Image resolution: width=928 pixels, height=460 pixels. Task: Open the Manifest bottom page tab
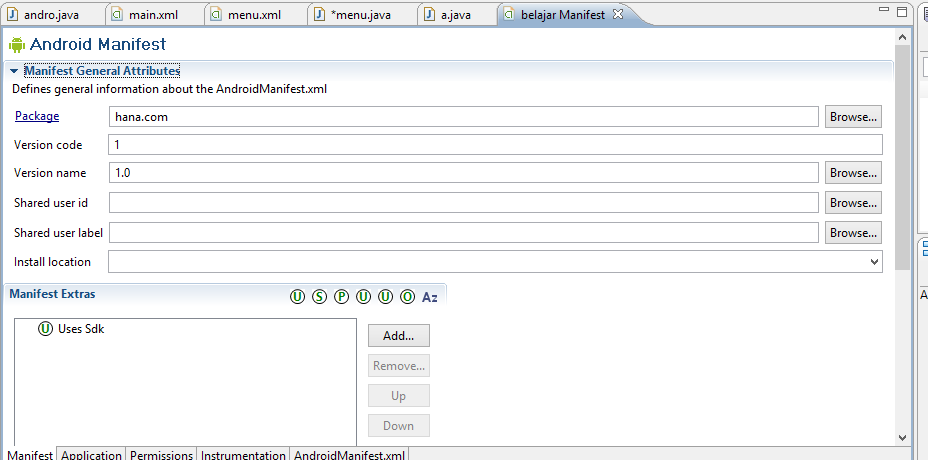(31, 455)
